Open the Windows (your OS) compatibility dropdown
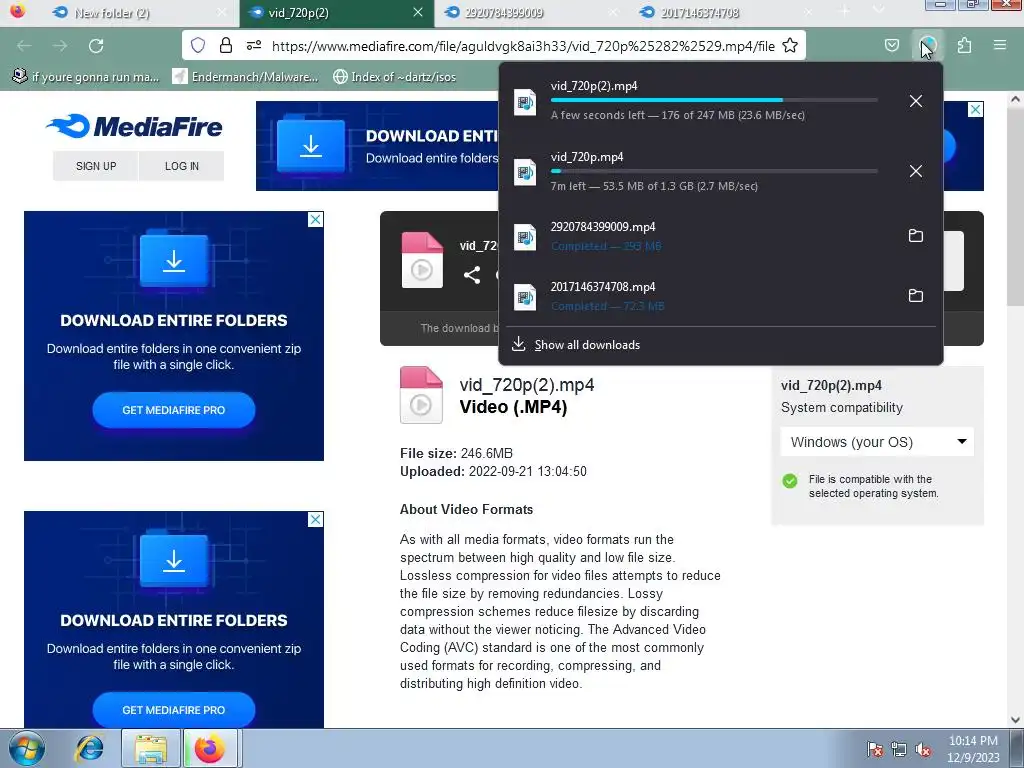 pos(877,442)
